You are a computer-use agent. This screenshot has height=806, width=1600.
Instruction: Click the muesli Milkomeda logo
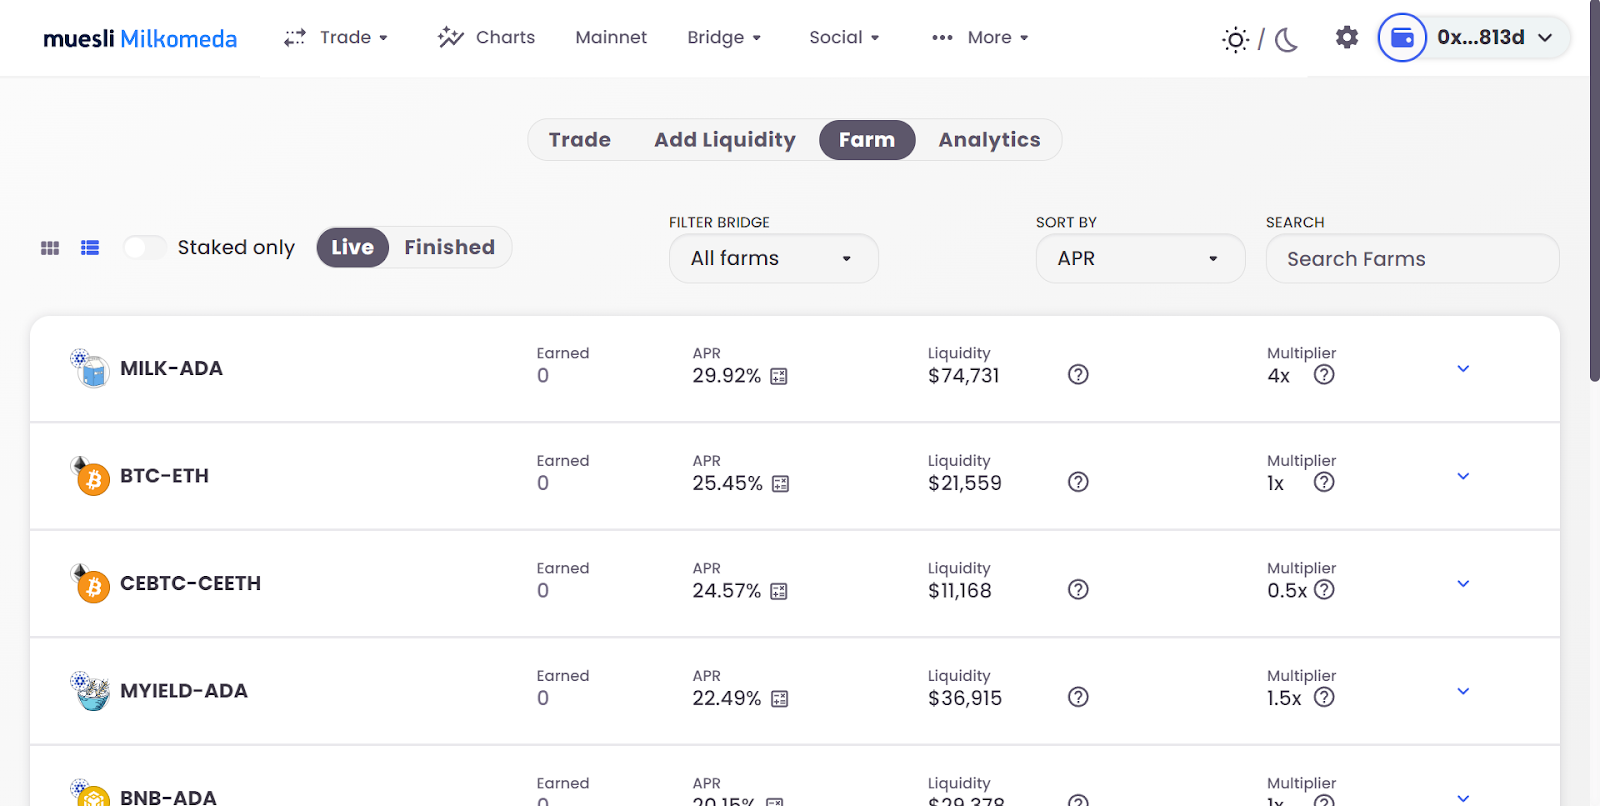click(x=140, y=39)
